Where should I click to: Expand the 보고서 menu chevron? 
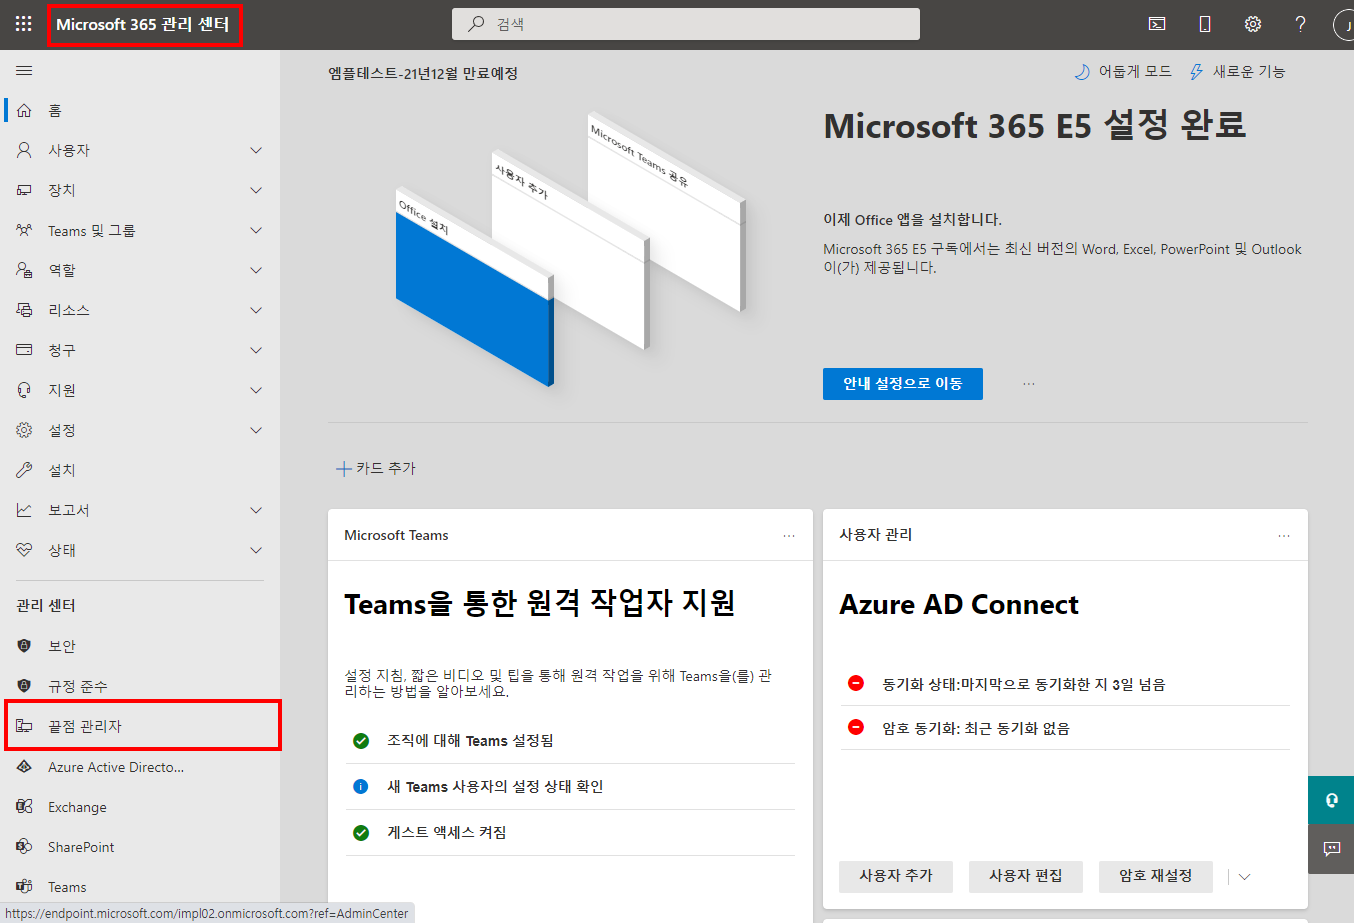coord(256,510)
